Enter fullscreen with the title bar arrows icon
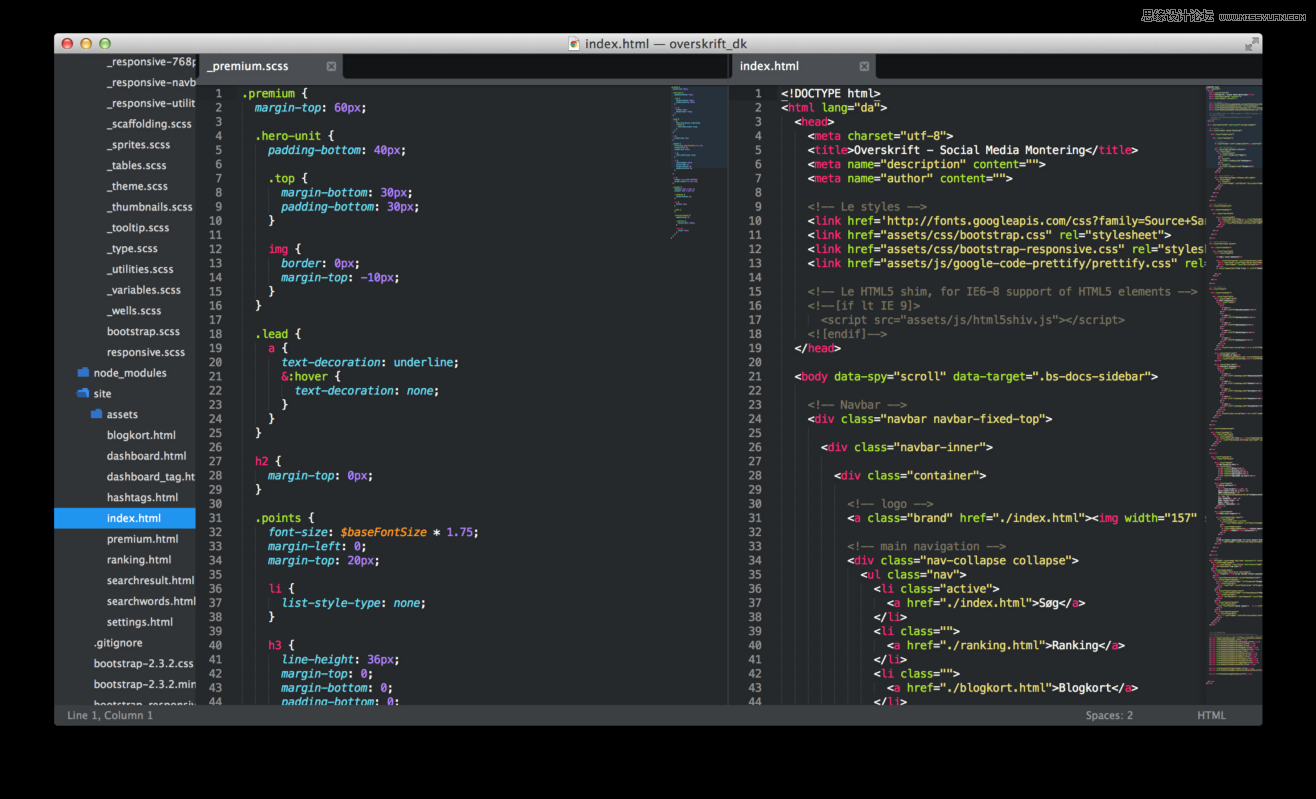This screenshot has height=799, width=1316. click(x=1251, y=44)
